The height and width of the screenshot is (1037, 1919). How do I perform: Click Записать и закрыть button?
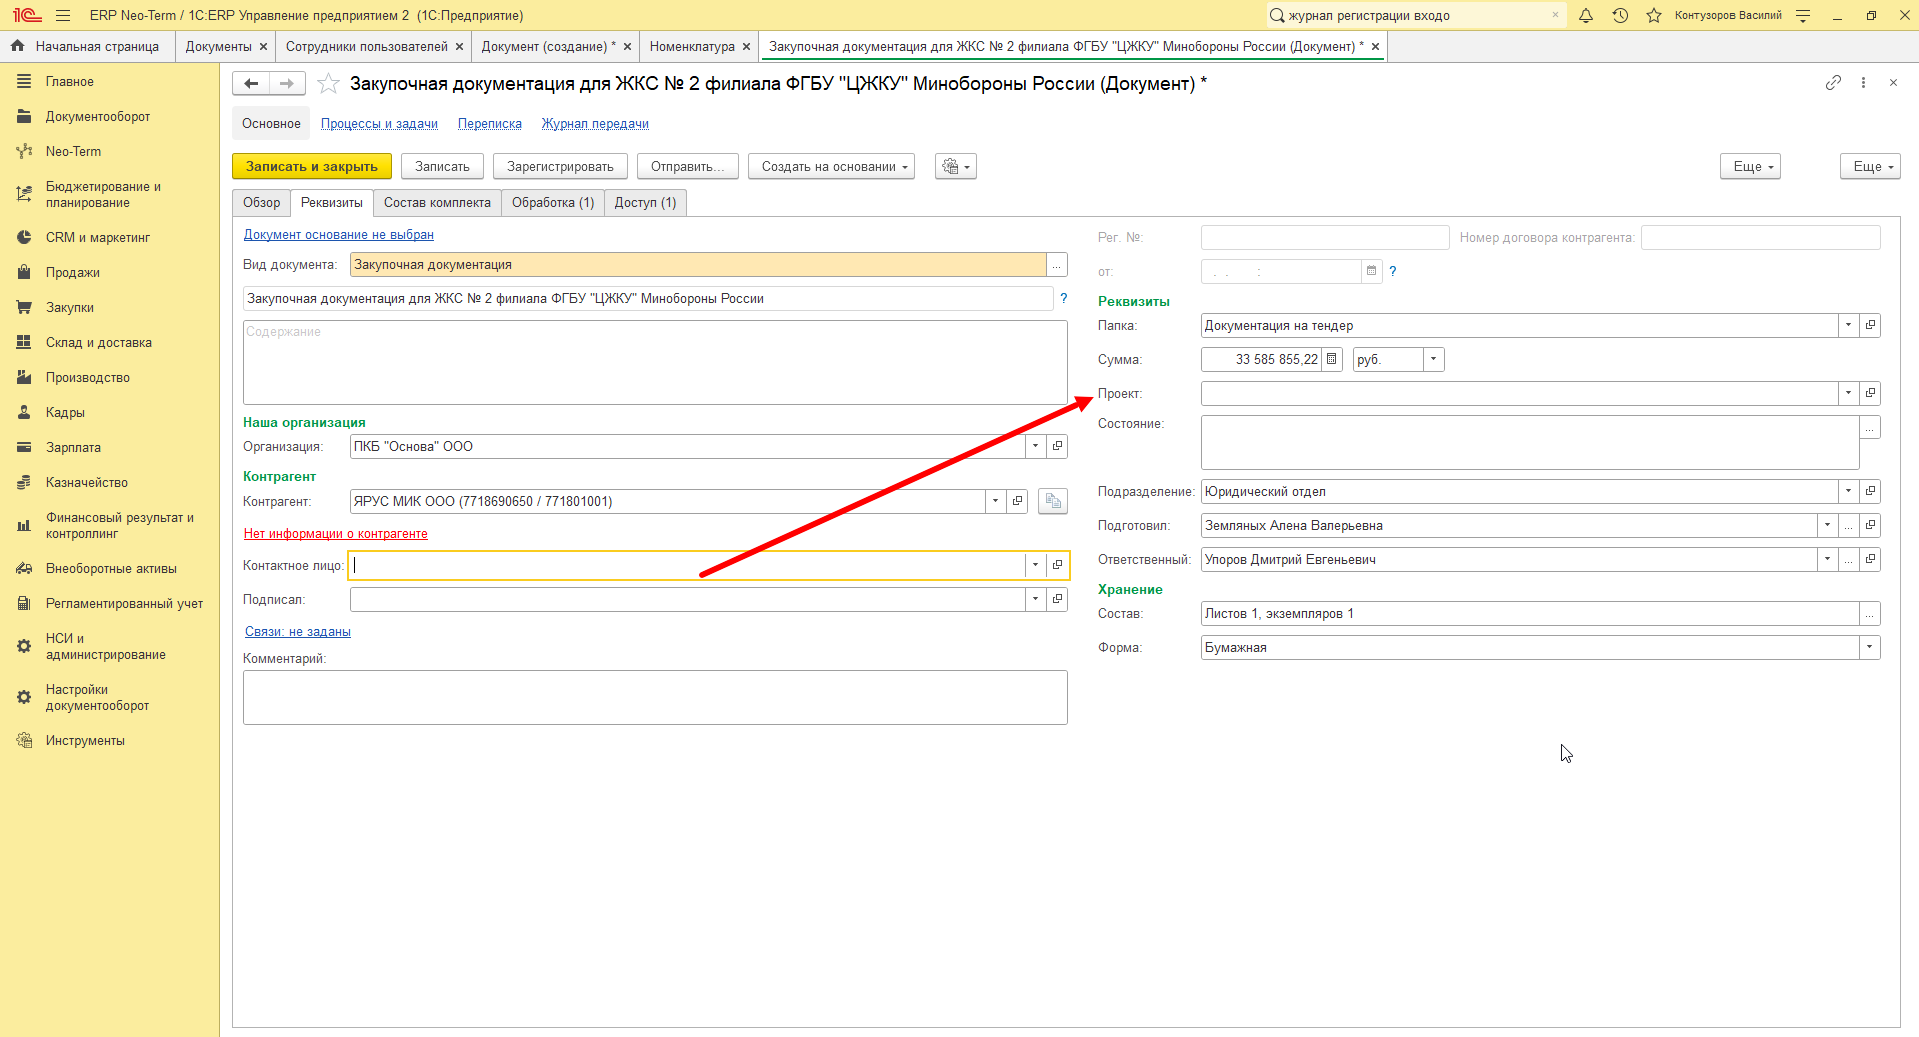(x=312, y=167)
